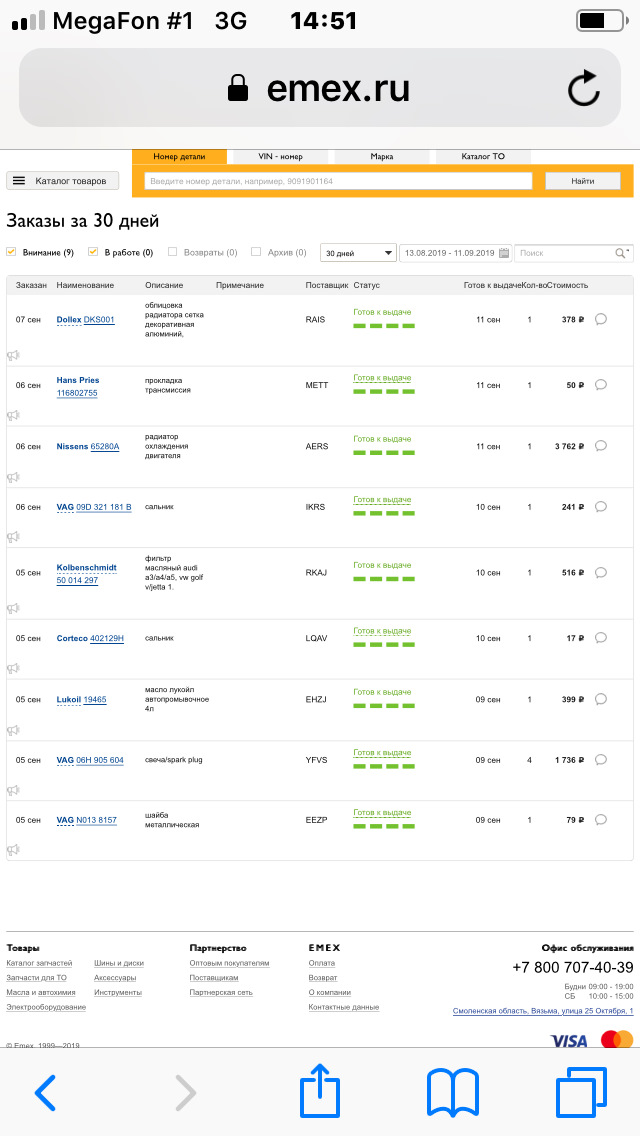Click megaphone icon under Nissens row
640x1136 pixels.
(13, 477)
